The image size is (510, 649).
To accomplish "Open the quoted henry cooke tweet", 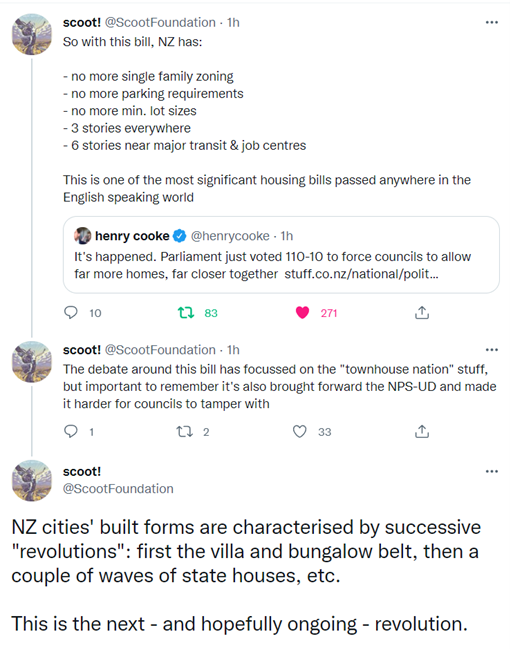I will pyautogui.click(x=281, y=255).
